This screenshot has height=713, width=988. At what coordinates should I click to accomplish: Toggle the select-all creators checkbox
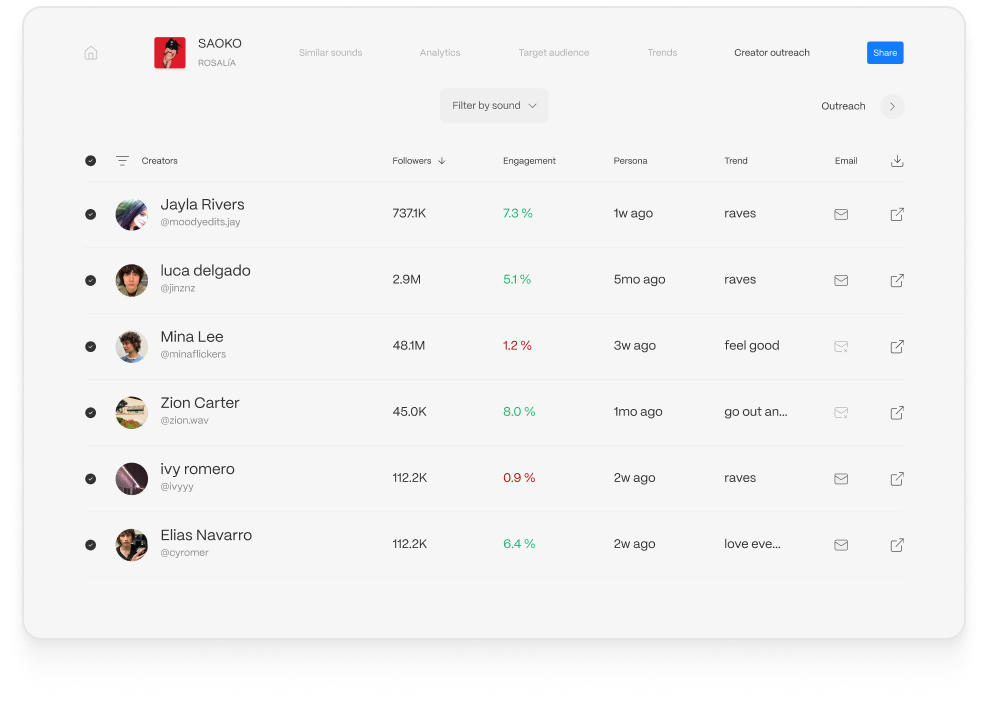click(x=91, y=161)
